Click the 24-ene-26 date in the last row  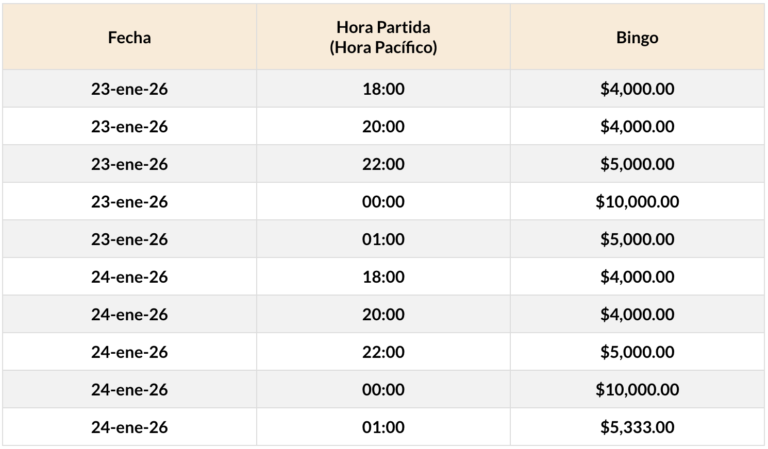point(129,427)
